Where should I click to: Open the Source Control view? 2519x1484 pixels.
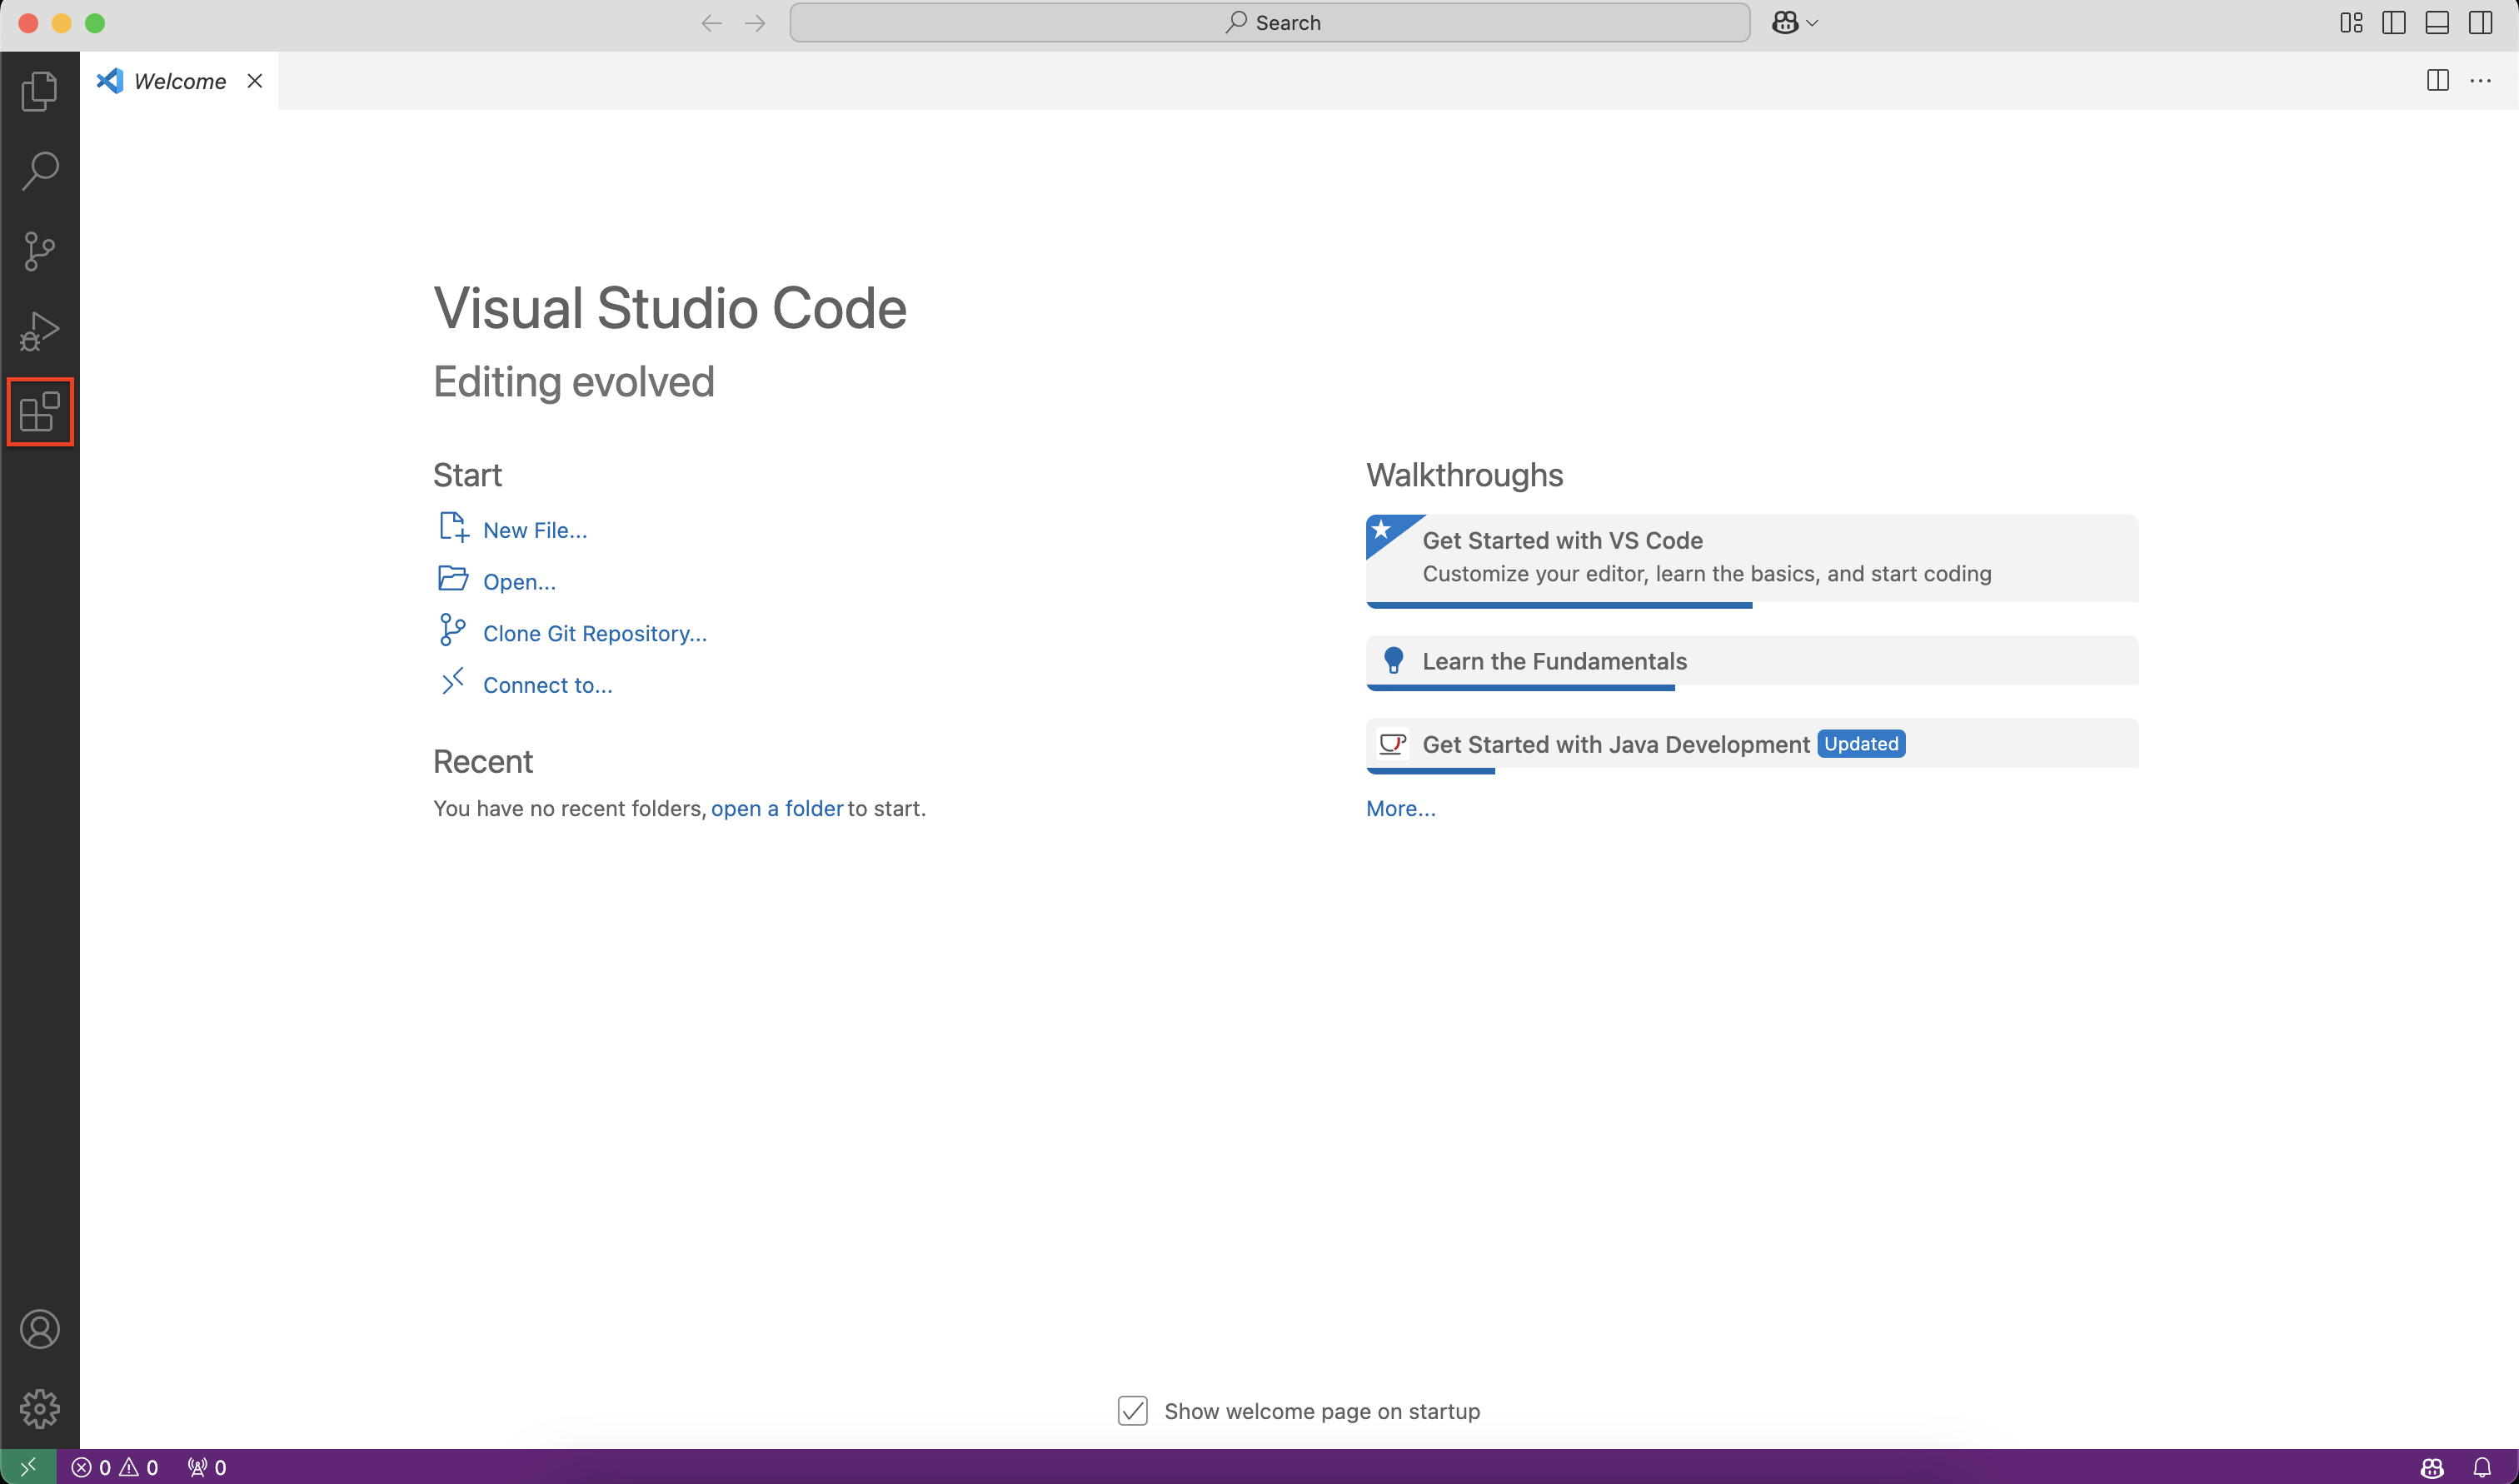[x=39, y=251]
